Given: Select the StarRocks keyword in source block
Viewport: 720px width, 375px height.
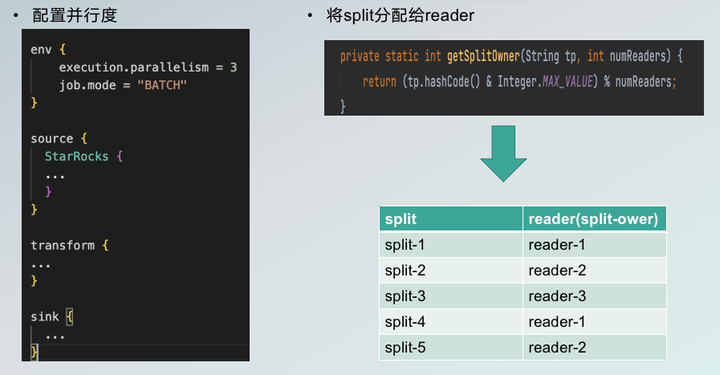Looking at the screenshot, I should tap(77, 157).
